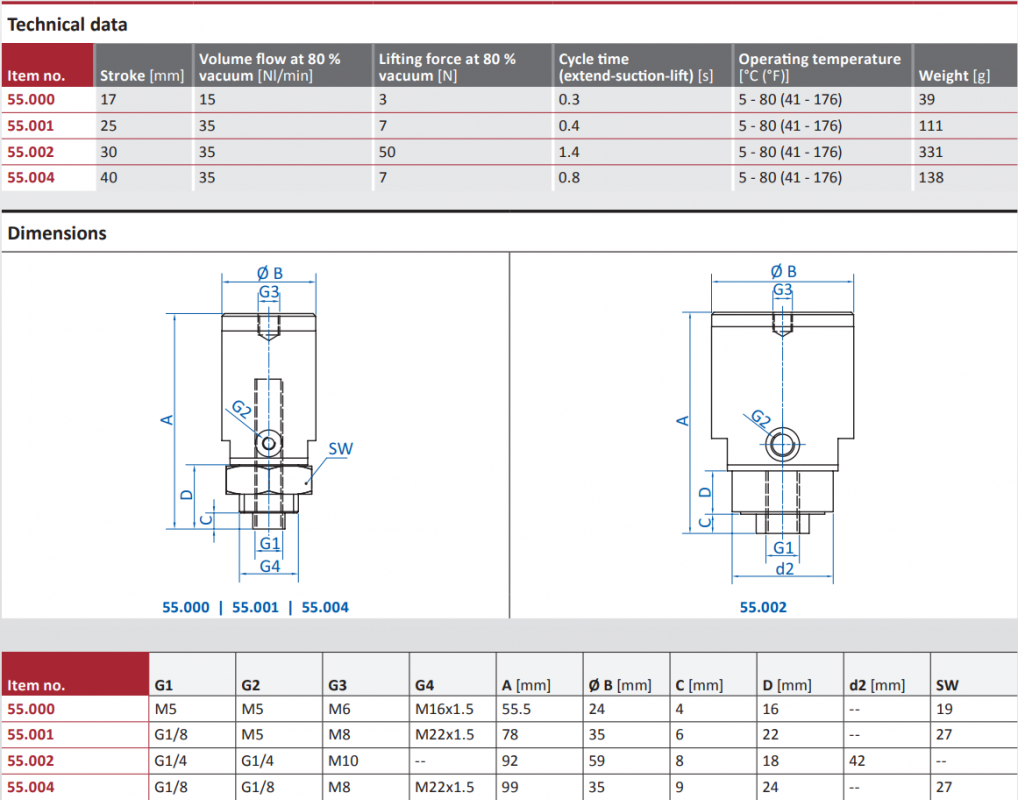Click the blue "55.002" caption under right drawing

[x=763, y=607]
